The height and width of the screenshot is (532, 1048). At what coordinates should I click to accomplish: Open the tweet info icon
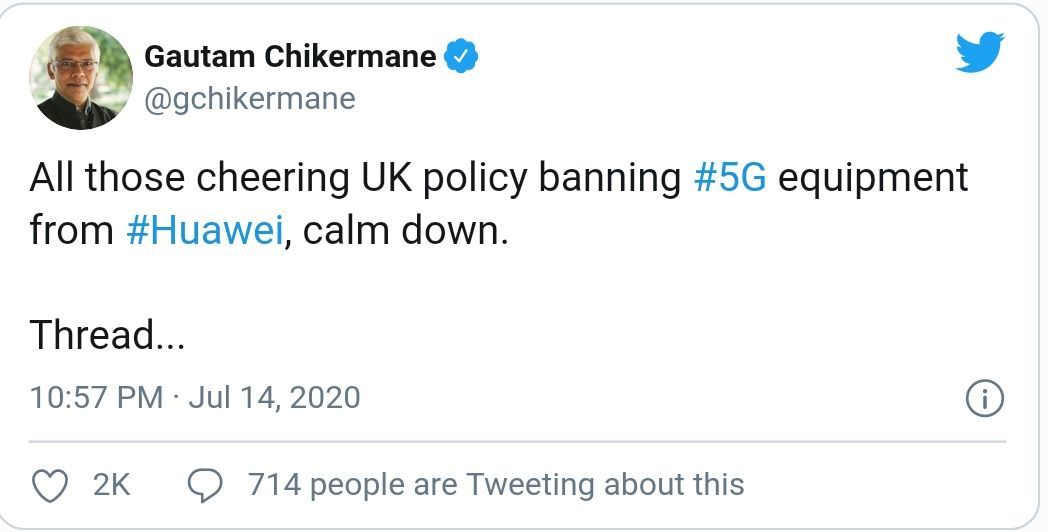pyautogui.click(x=985, y=399)
